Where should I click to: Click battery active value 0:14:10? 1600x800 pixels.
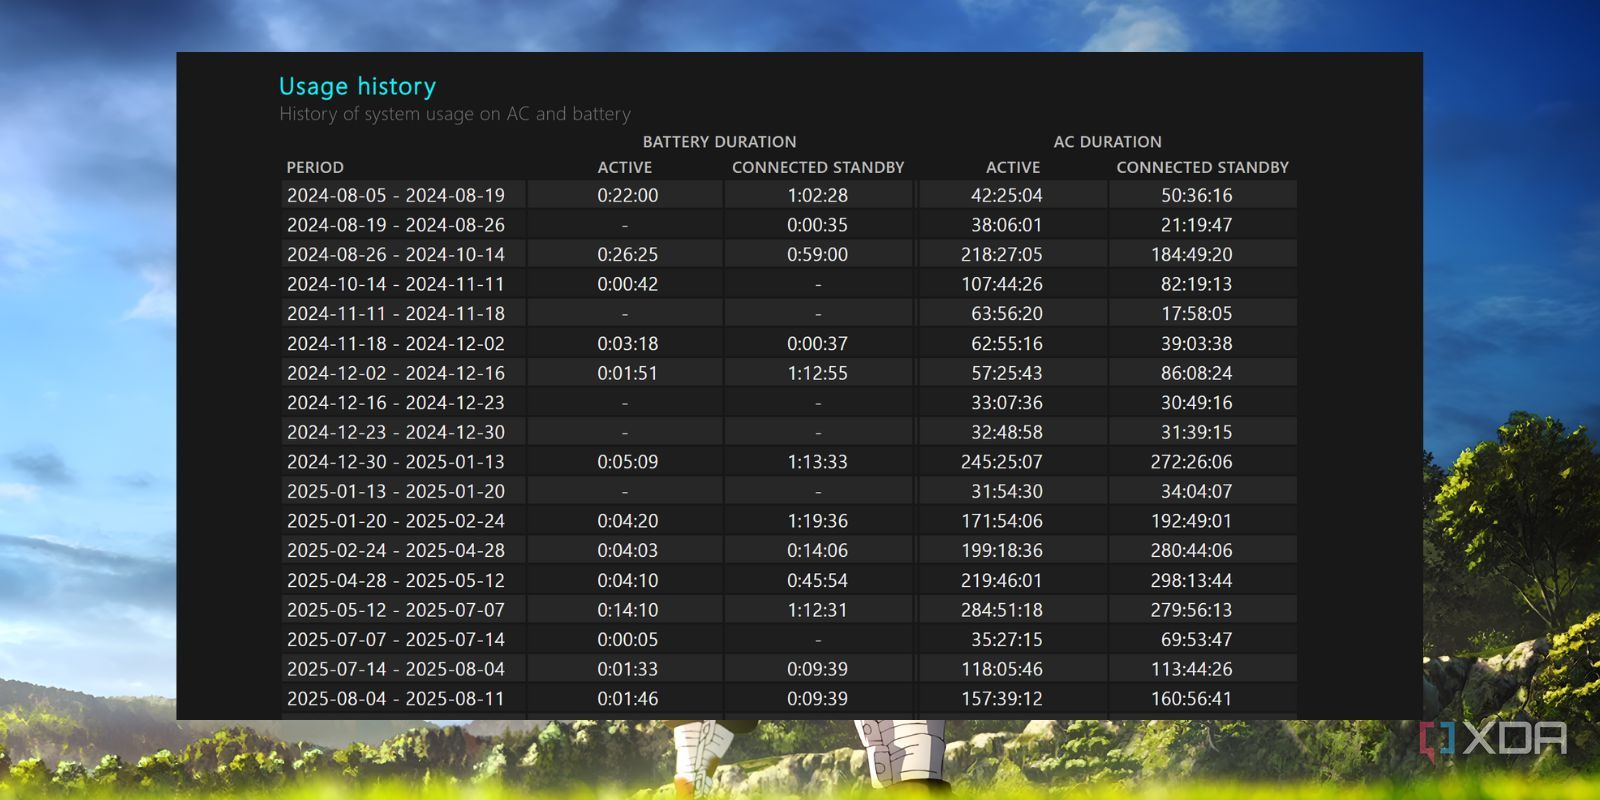[x=628, y=610]
